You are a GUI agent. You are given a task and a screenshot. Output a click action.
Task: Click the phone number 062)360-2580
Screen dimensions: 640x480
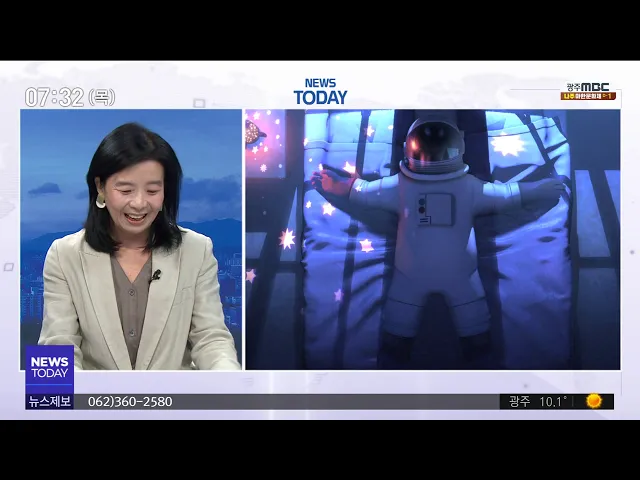point(130,402)
